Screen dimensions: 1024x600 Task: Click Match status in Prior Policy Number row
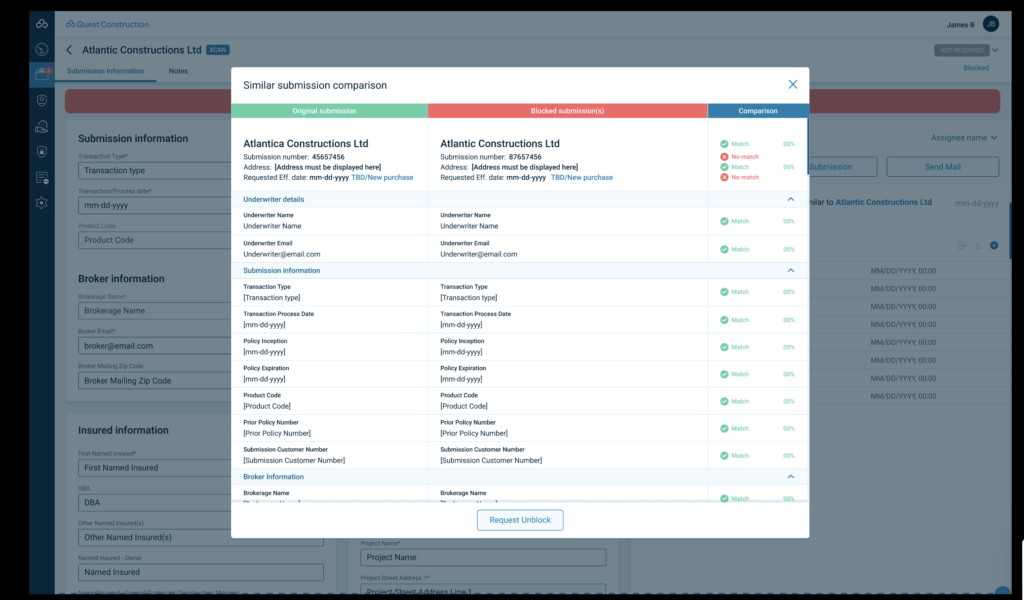tap(735, 429)
